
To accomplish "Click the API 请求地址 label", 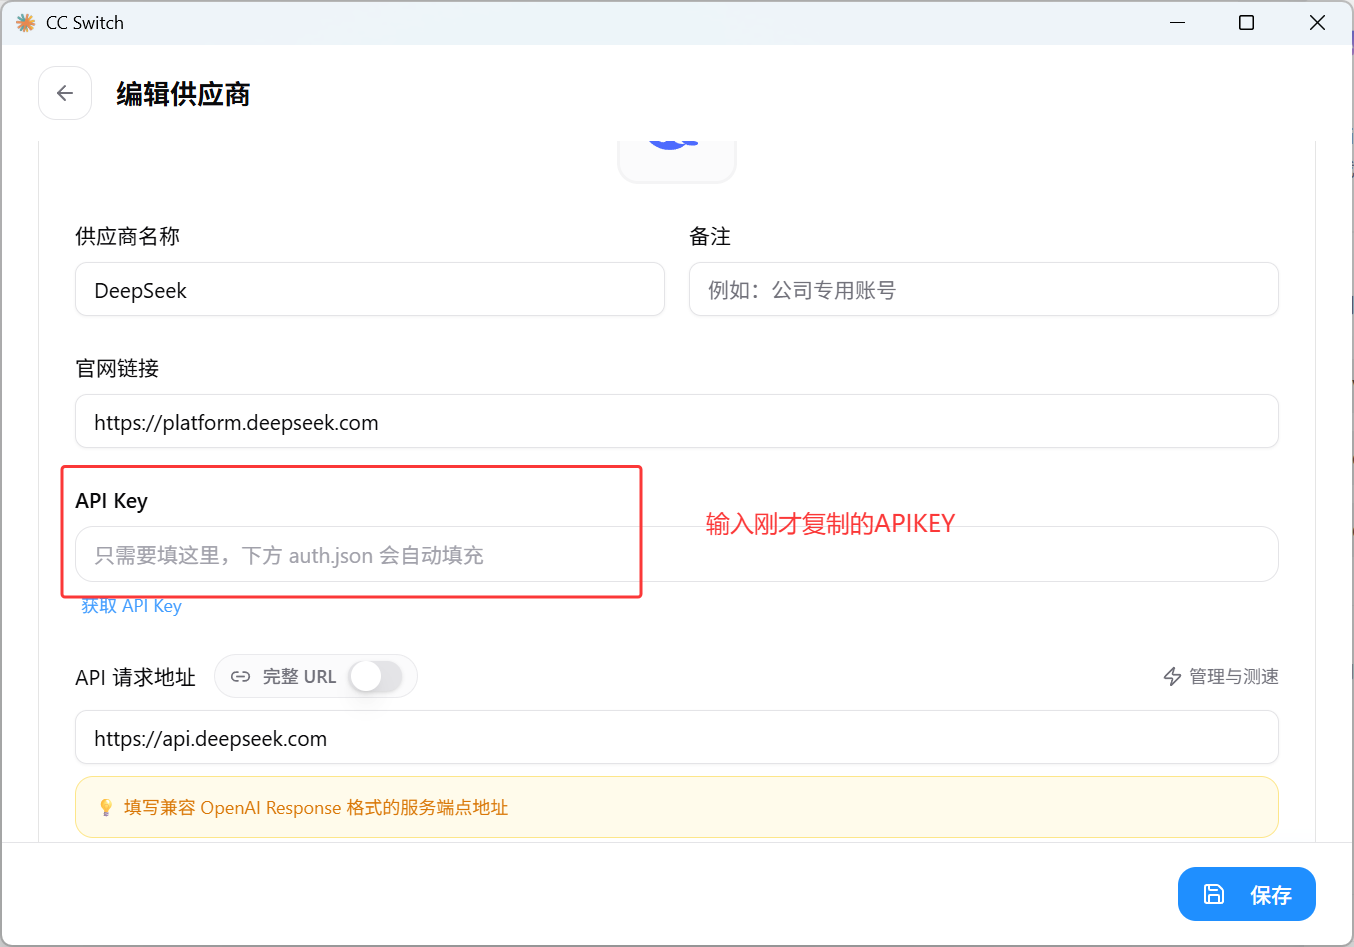I will click(135, 678).
